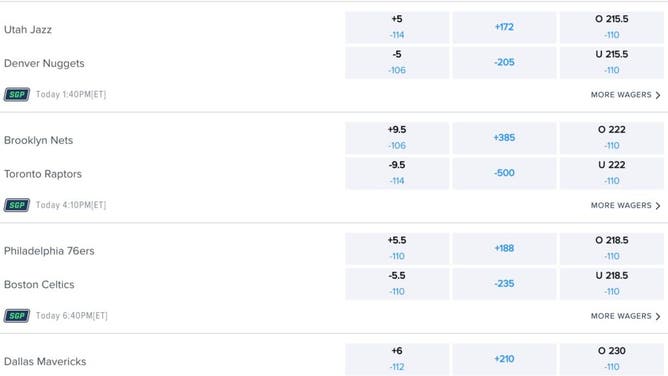Select Dallas Mavericks +6 spread
668x376 pixels.
point(397,359)
